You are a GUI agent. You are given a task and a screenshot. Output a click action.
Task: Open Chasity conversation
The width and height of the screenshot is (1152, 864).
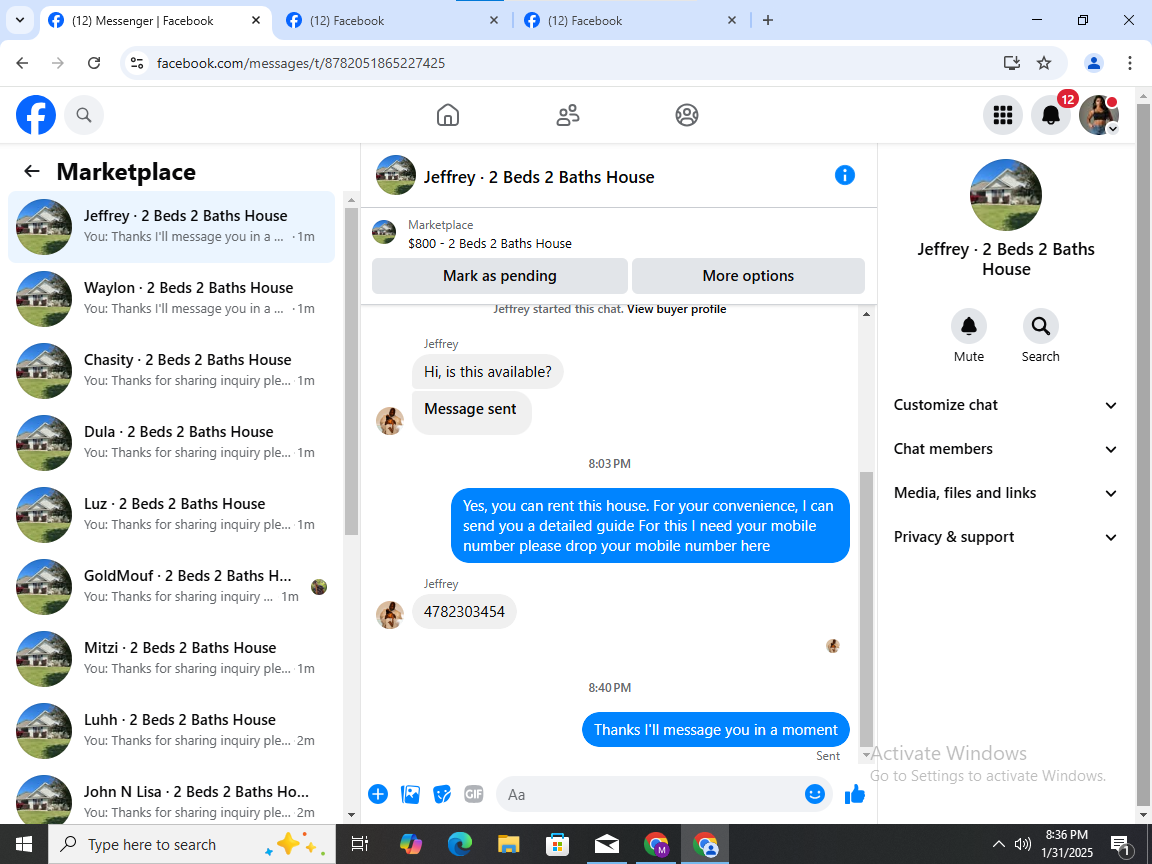pos(171,370)
